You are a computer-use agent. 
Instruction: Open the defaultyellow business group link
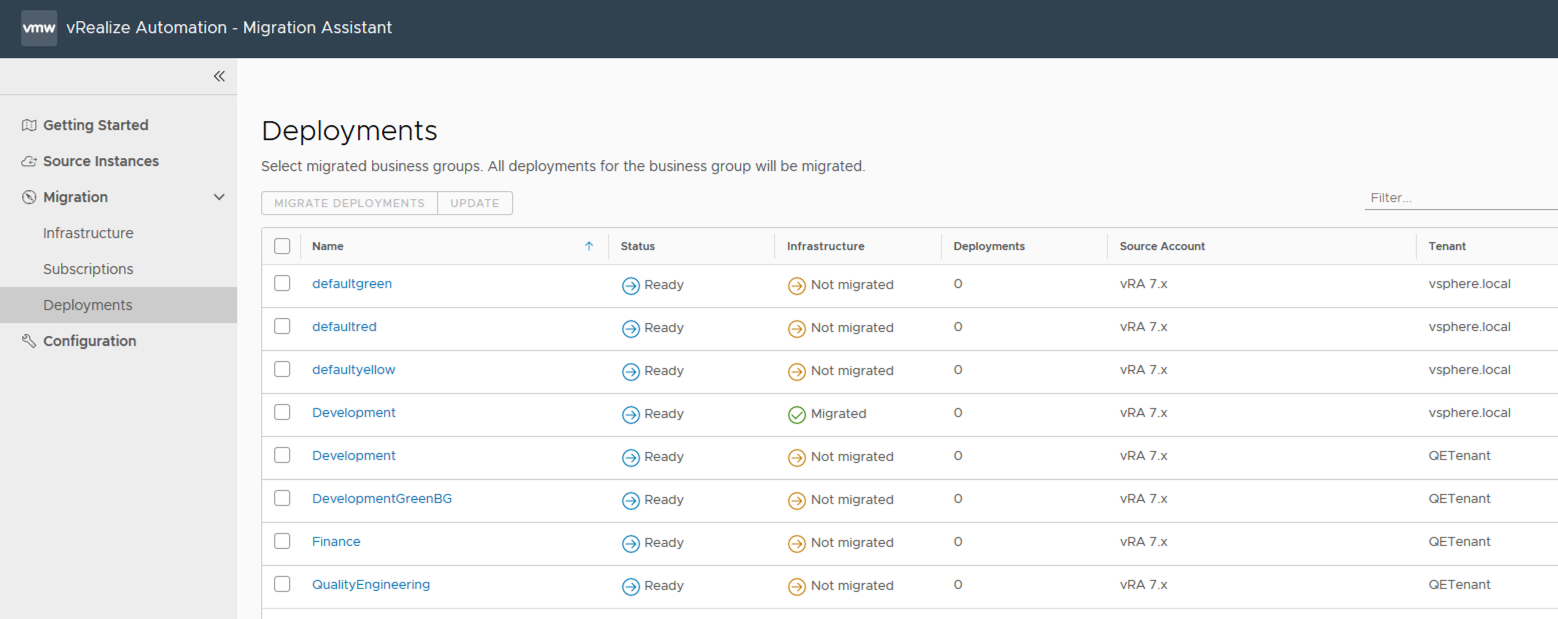tap(354, 369)
